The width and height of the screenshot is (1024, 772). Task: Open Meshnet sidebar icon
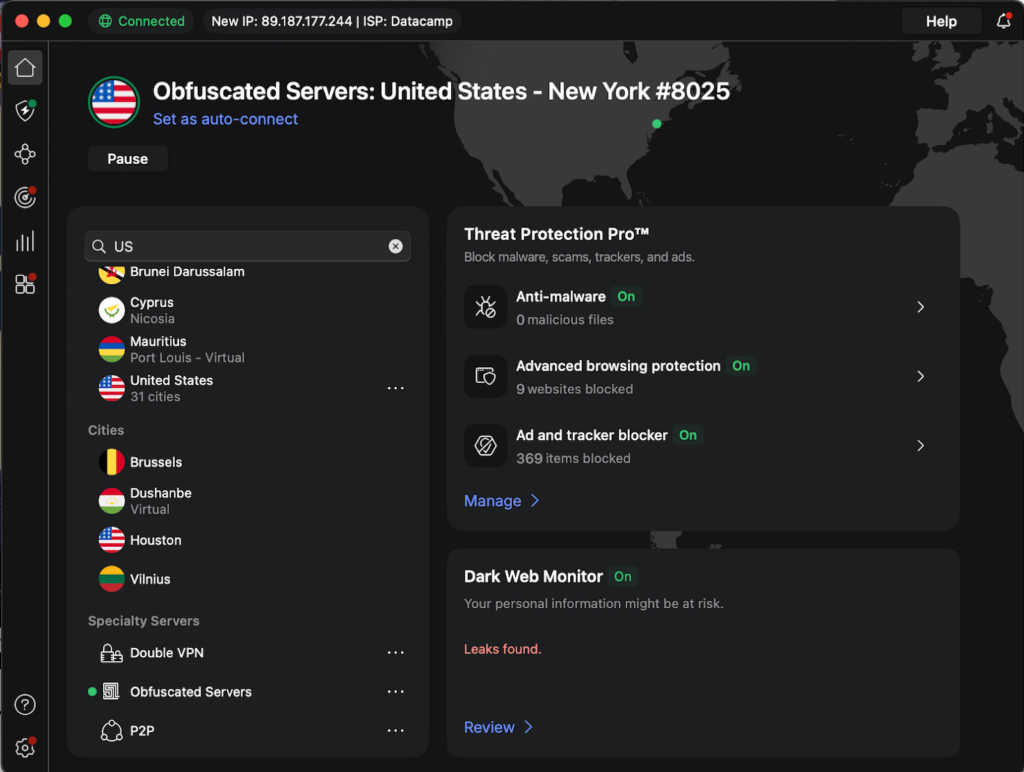(x=25, y=154)
